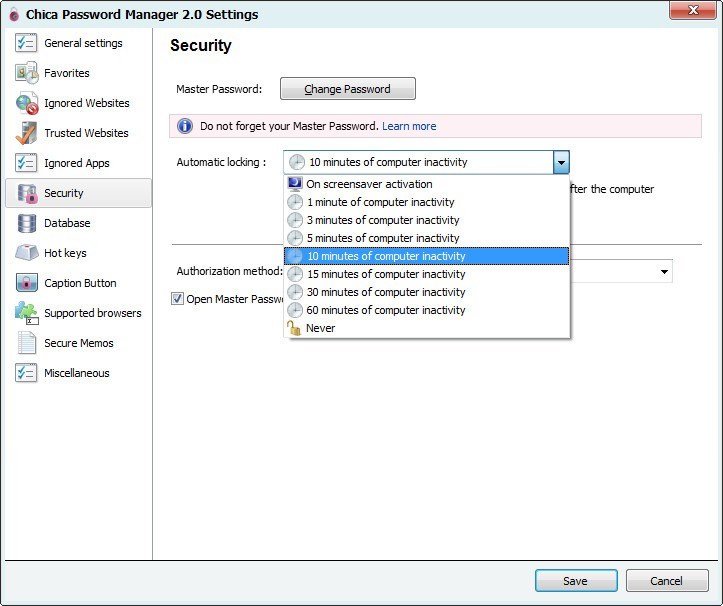Click the open padlock icon beside Never
The image size is (723, 606).
[294, 328]
